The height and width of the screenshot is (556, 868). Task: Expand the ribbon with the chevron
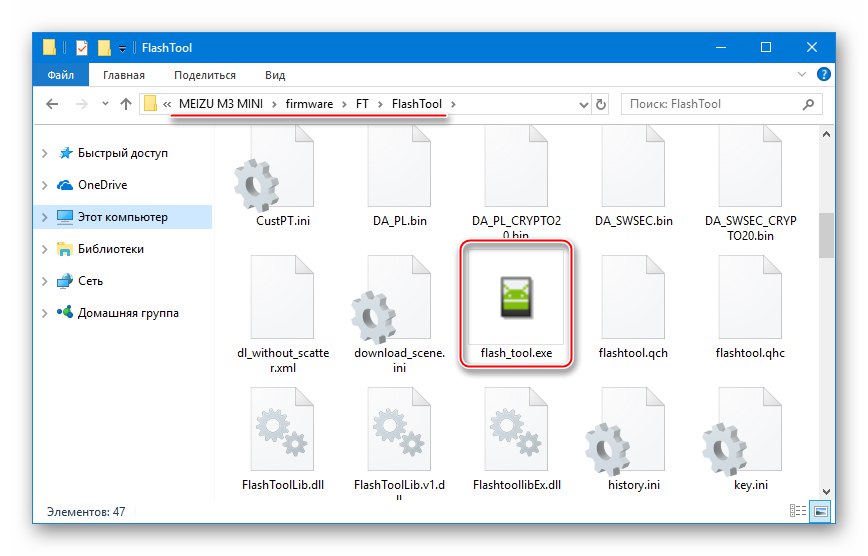click(x=802, y=74)
